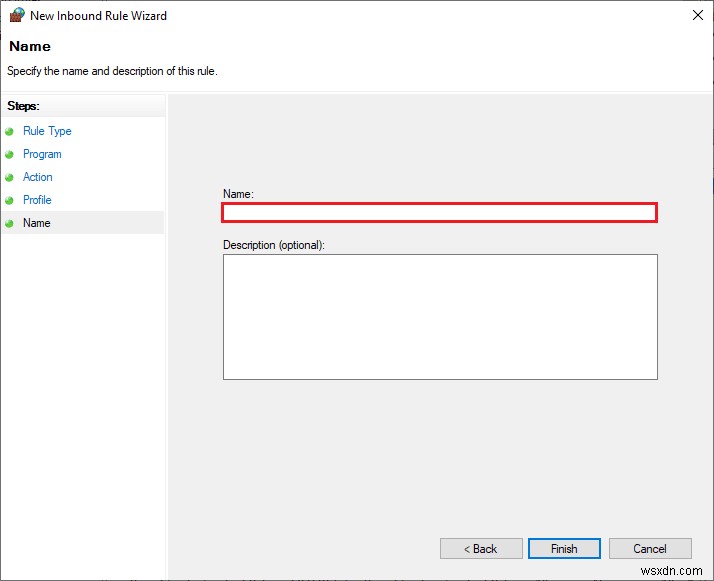Close the New Inbound Rule Wizard window
The height and width of the screenshot is (581, 714).
(x=695, y=15)
